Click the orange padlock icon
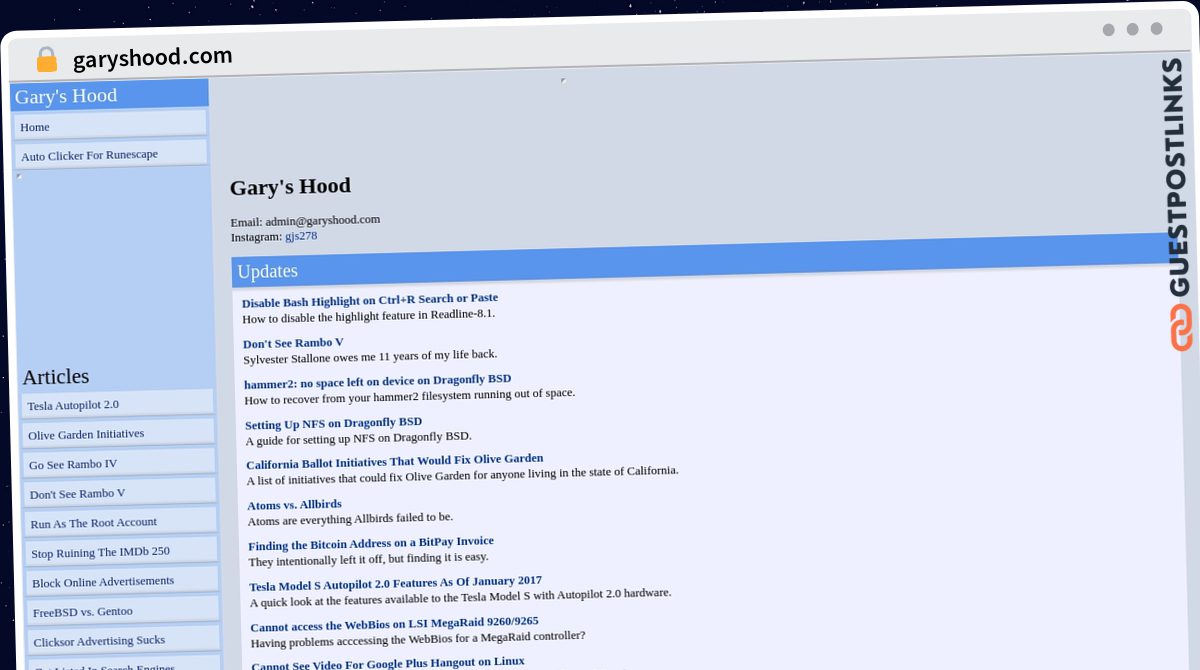 (46, 60)
